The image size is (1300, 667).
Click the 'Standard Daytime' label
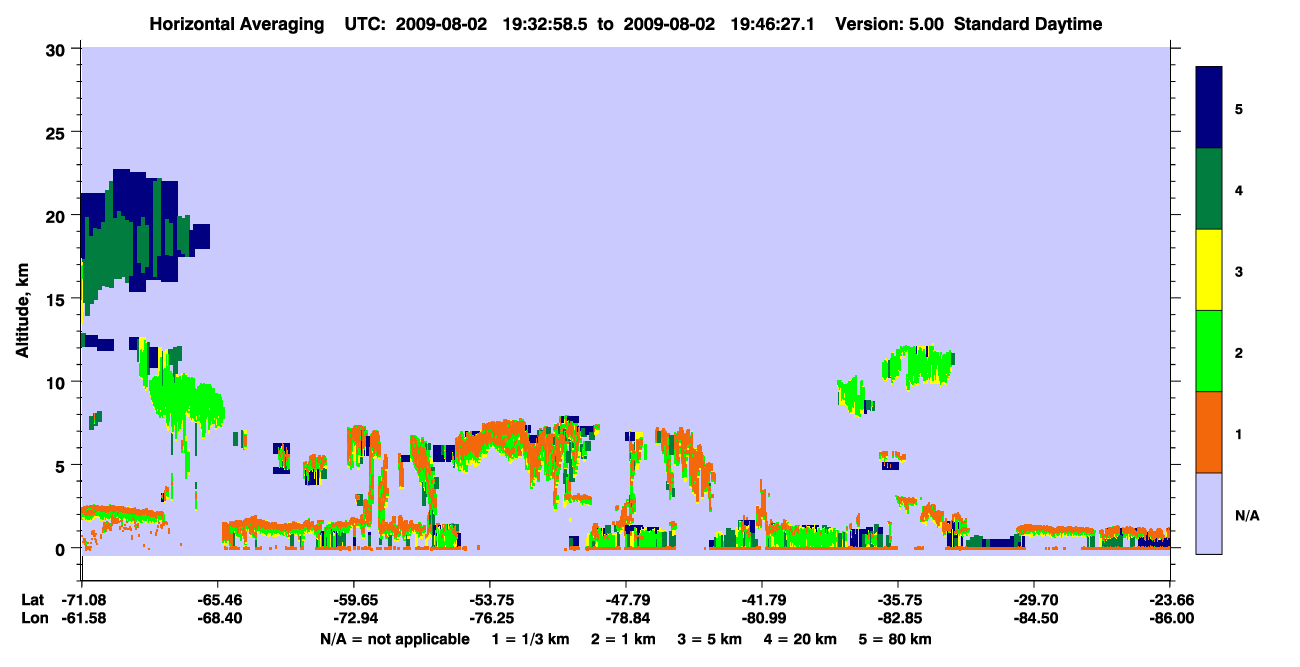(1028, 24)
